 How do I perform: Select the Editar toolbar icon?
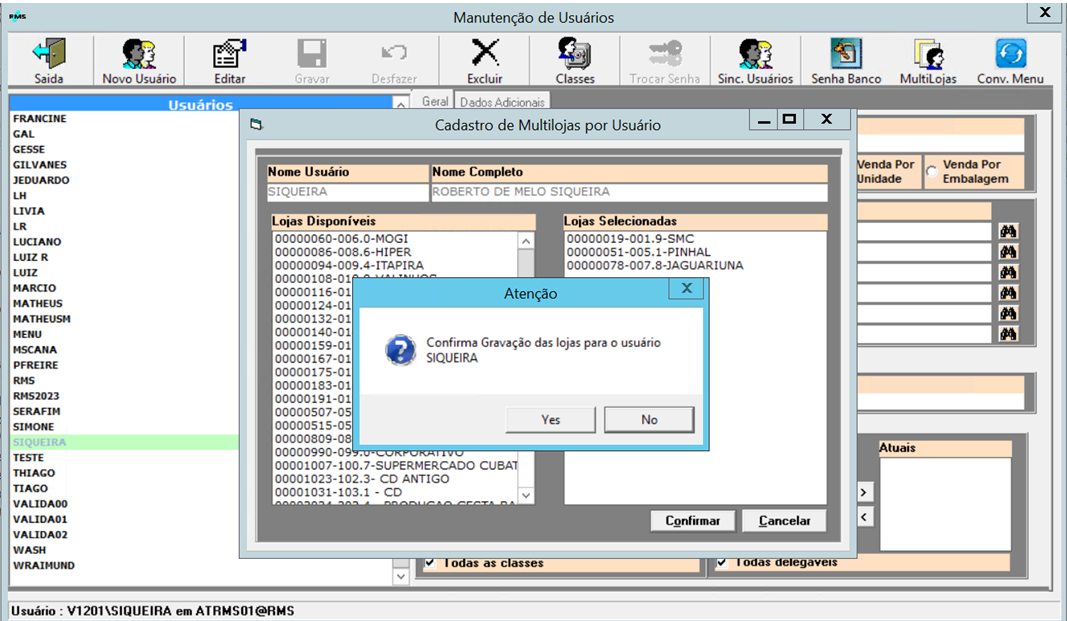point(229,53)
